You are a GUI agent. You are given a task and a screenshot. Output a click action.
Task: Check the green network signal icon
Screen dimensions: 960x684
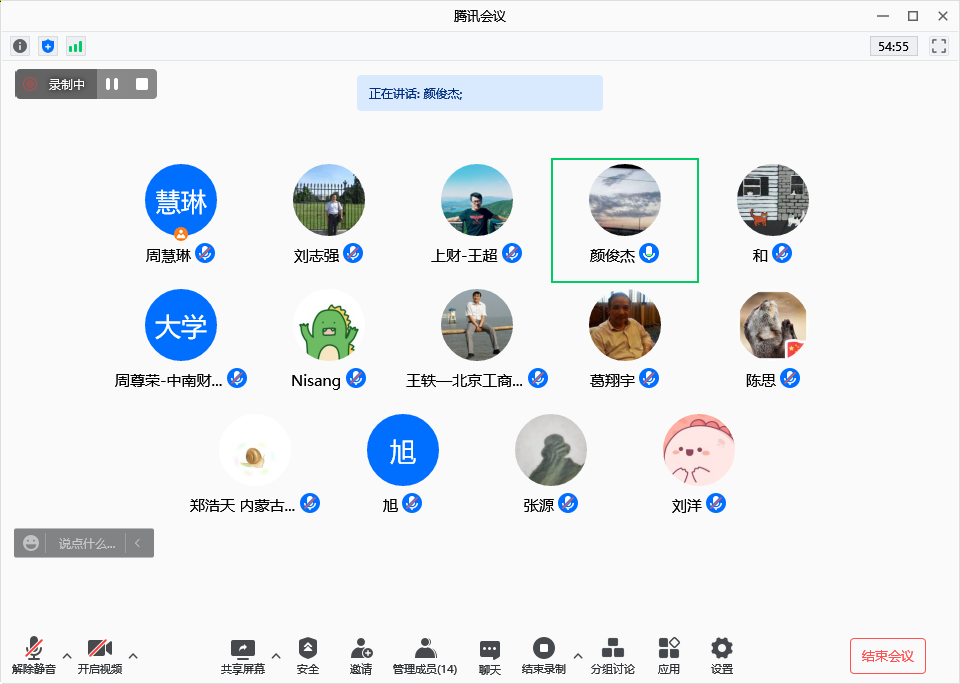[x=75, y=46]
